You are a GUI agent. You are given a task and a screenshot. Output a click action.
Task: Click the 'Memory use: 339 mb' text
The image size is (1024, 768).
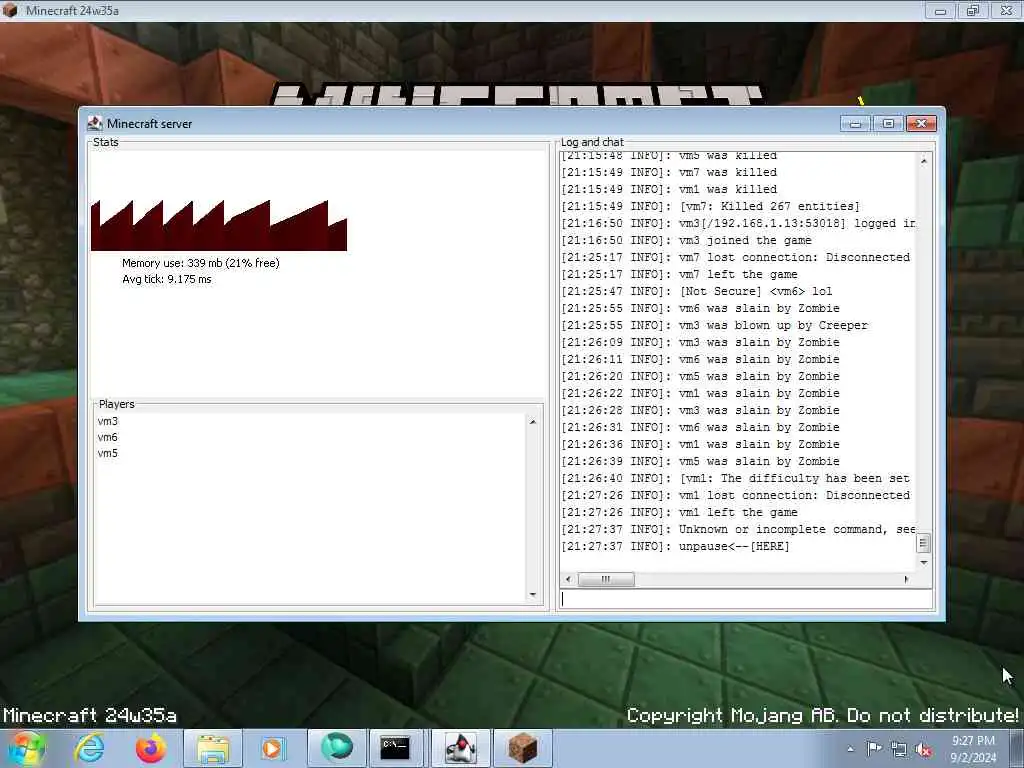pyautogui.click(x=200, y=263)
